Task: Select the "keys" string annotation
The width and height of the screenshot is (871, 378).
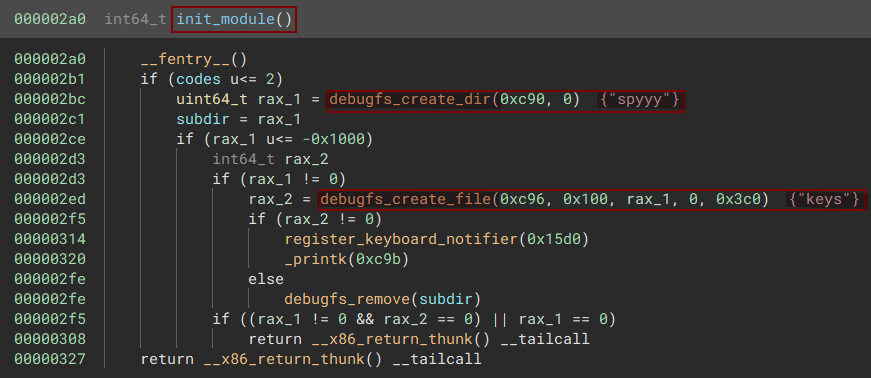Action: (824, 199)
